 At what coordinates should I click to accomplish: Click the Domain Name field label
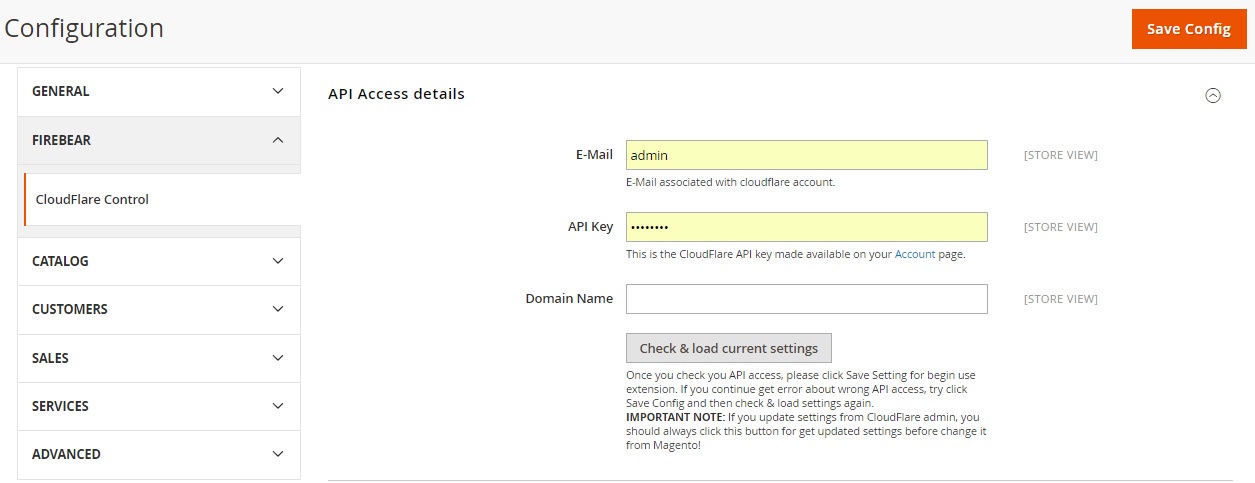click(569, 299)
